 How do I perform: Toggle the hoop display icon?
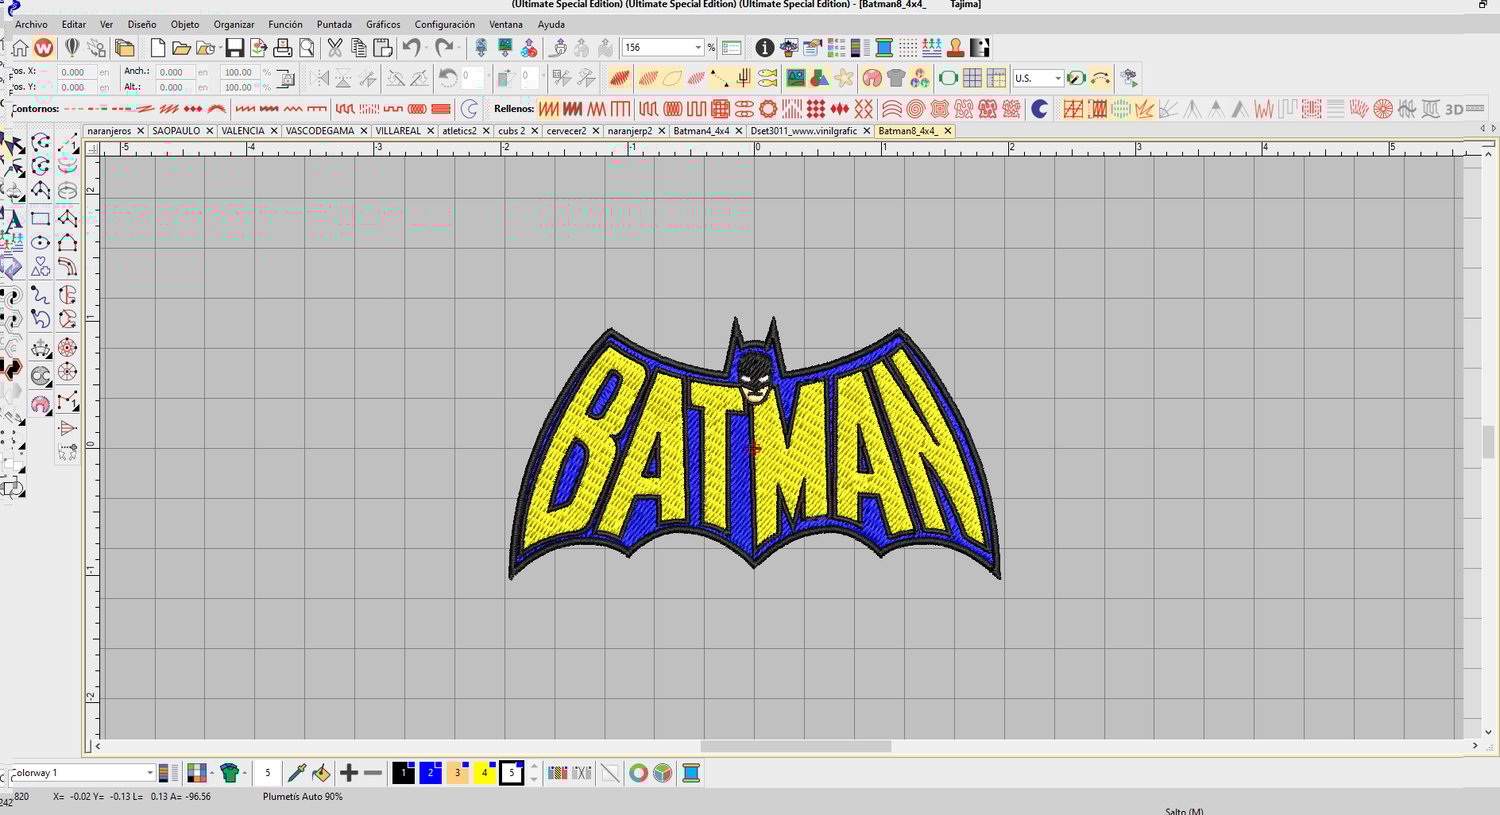pos(948,78)
